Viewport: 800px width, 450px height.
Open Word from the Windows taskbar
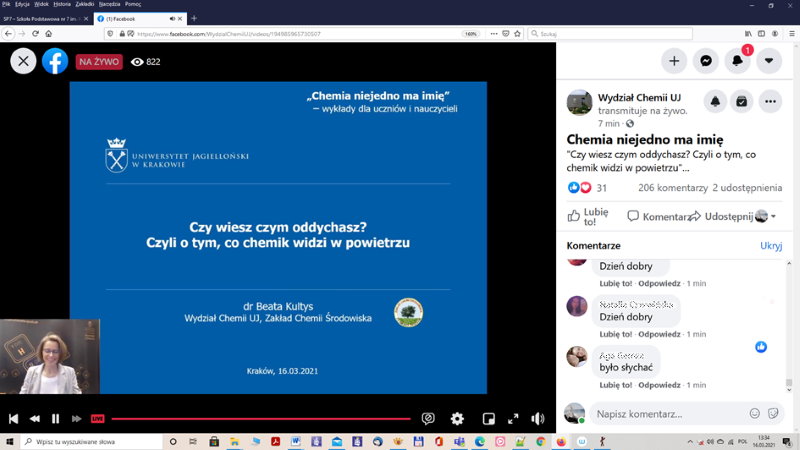[295, 441]
